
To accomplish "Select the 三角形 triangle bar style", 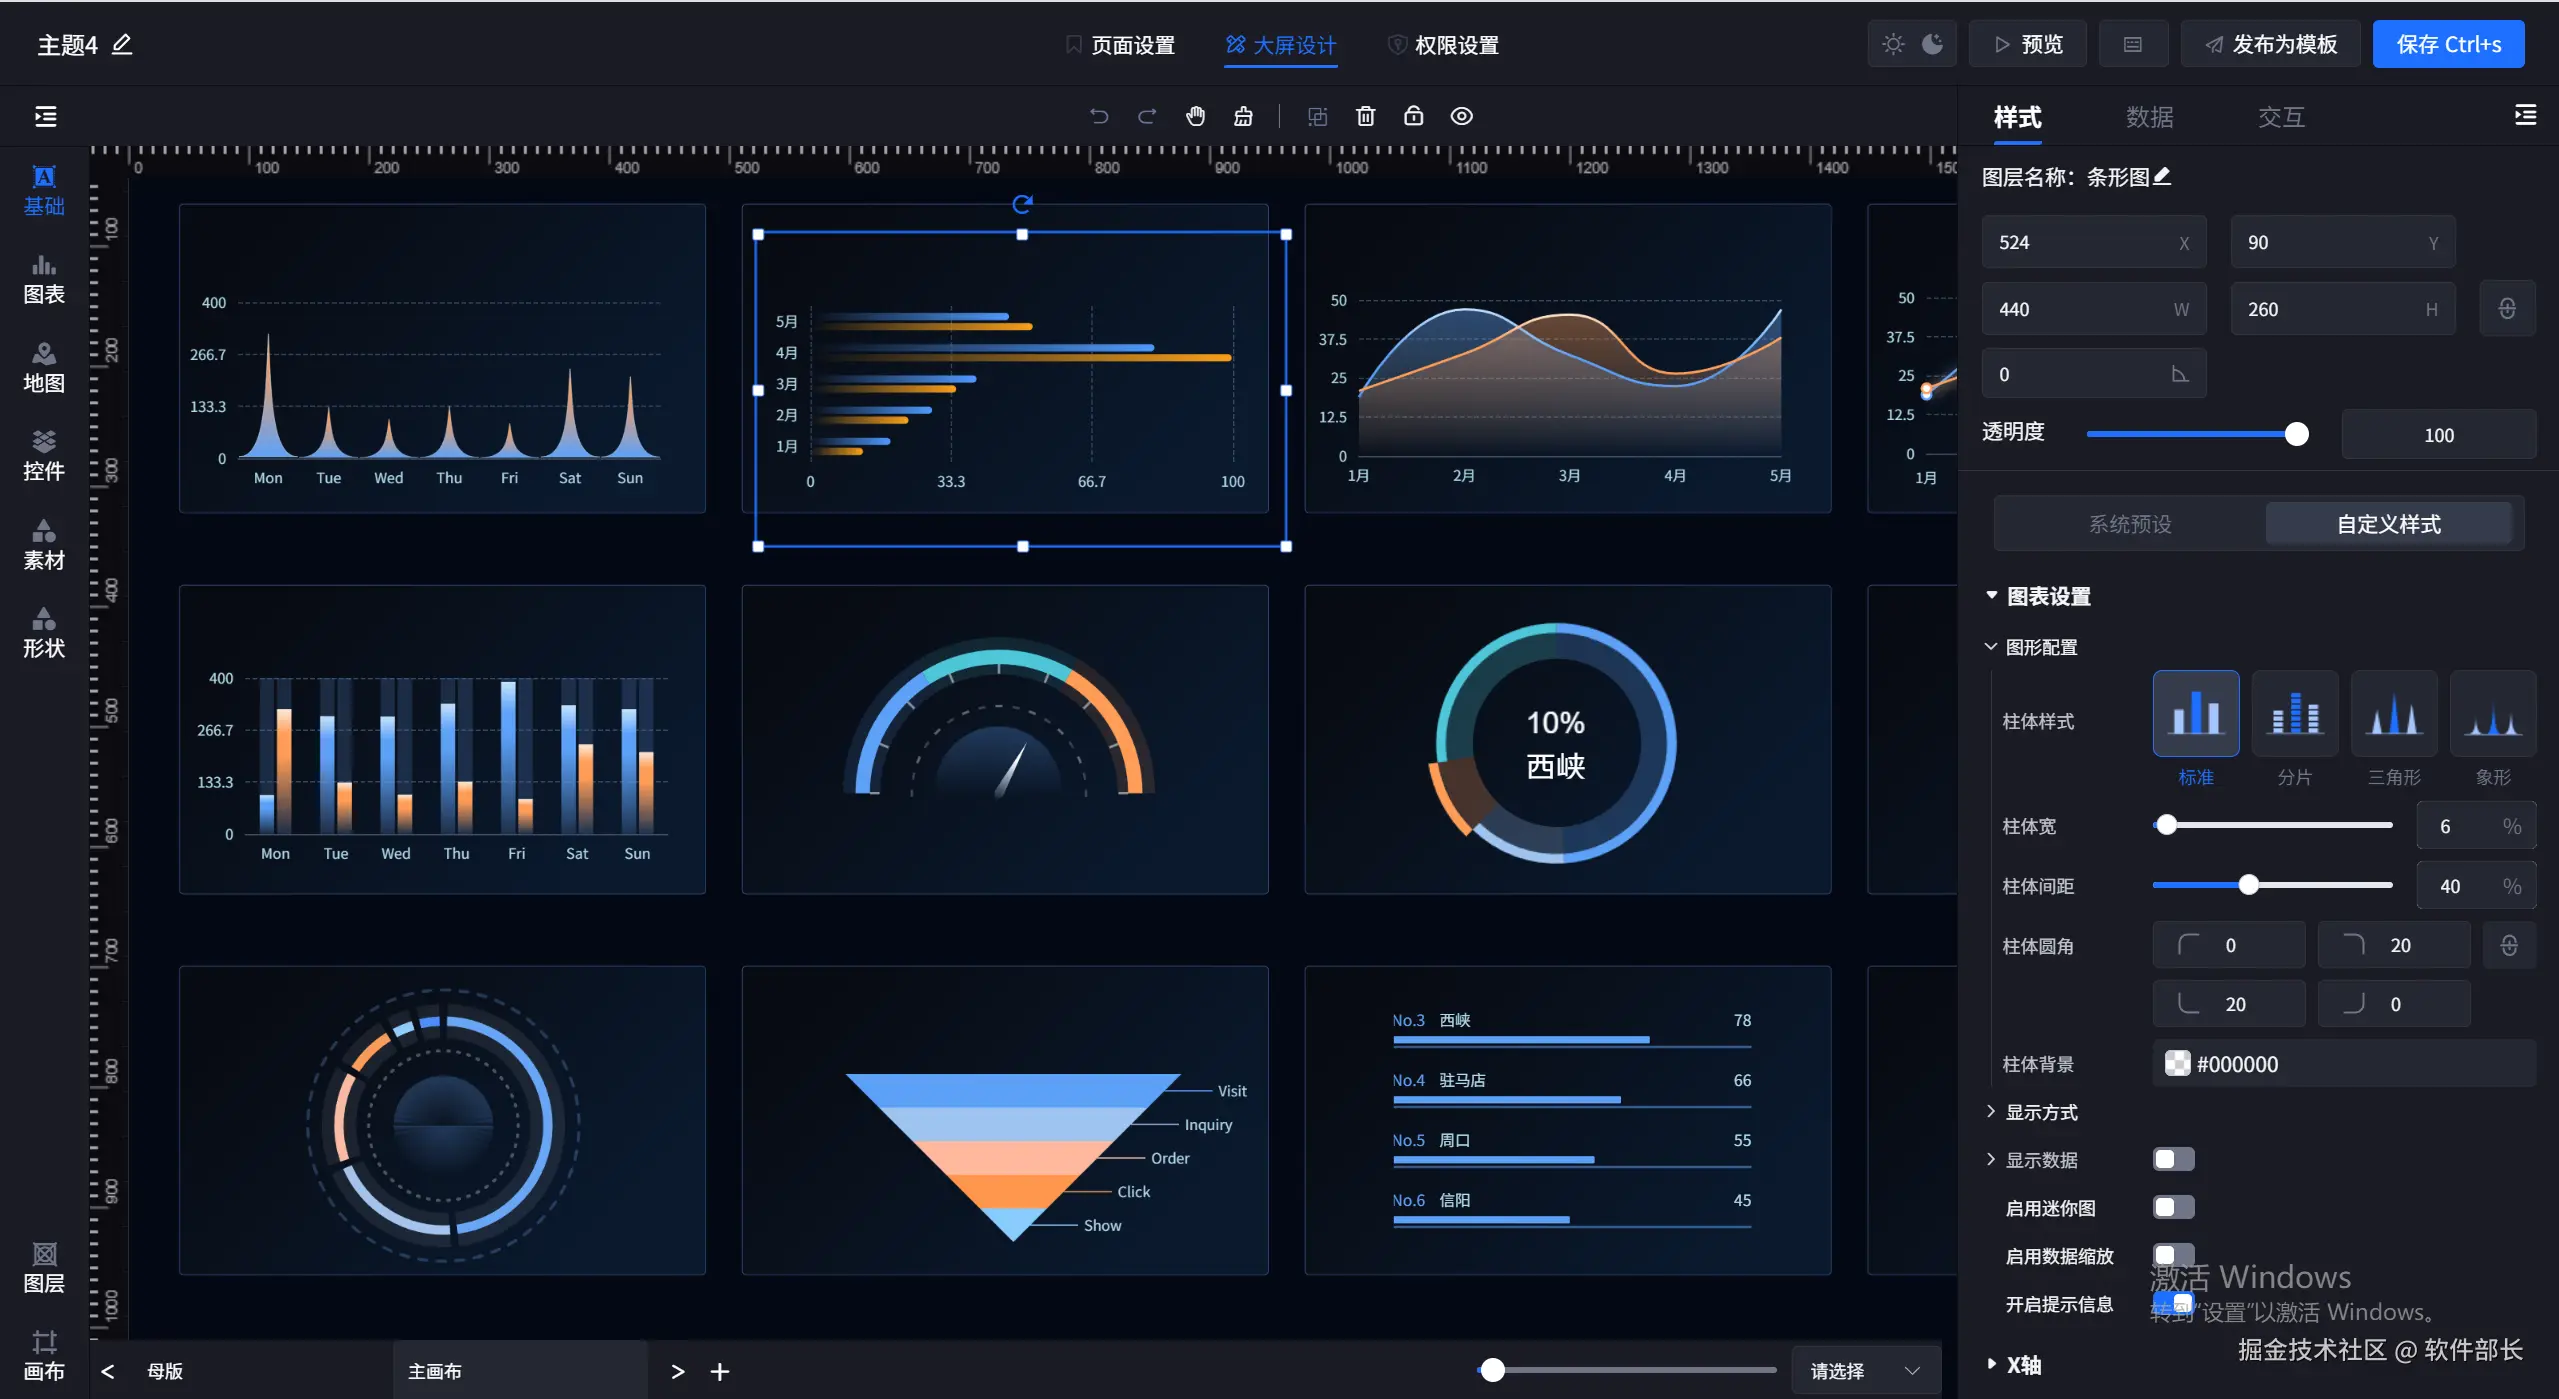I will tap(2393, 714).
